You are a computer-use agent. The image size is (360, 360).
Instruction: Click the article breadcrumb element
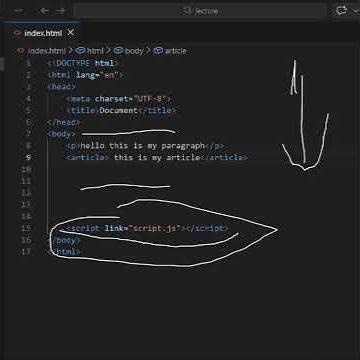coord(175,51)
